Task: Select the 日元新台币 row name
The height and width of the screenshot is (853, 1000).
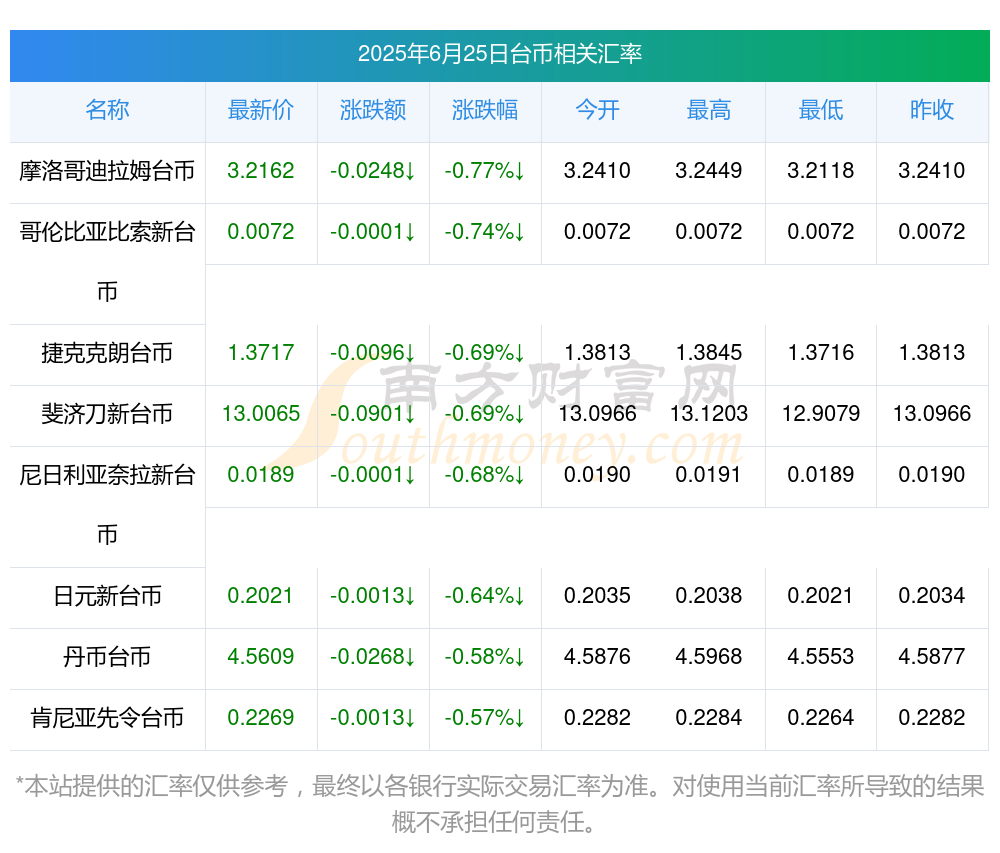Action: click(x=107, y=596)
